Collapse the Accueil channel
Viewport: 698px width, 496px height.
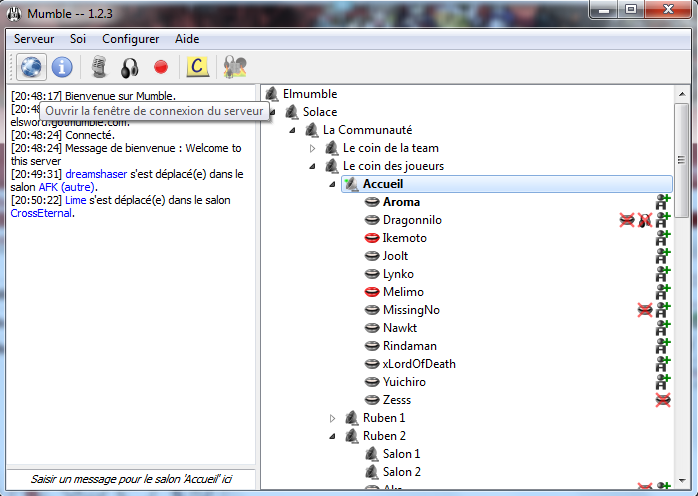(x=333, y=184)
